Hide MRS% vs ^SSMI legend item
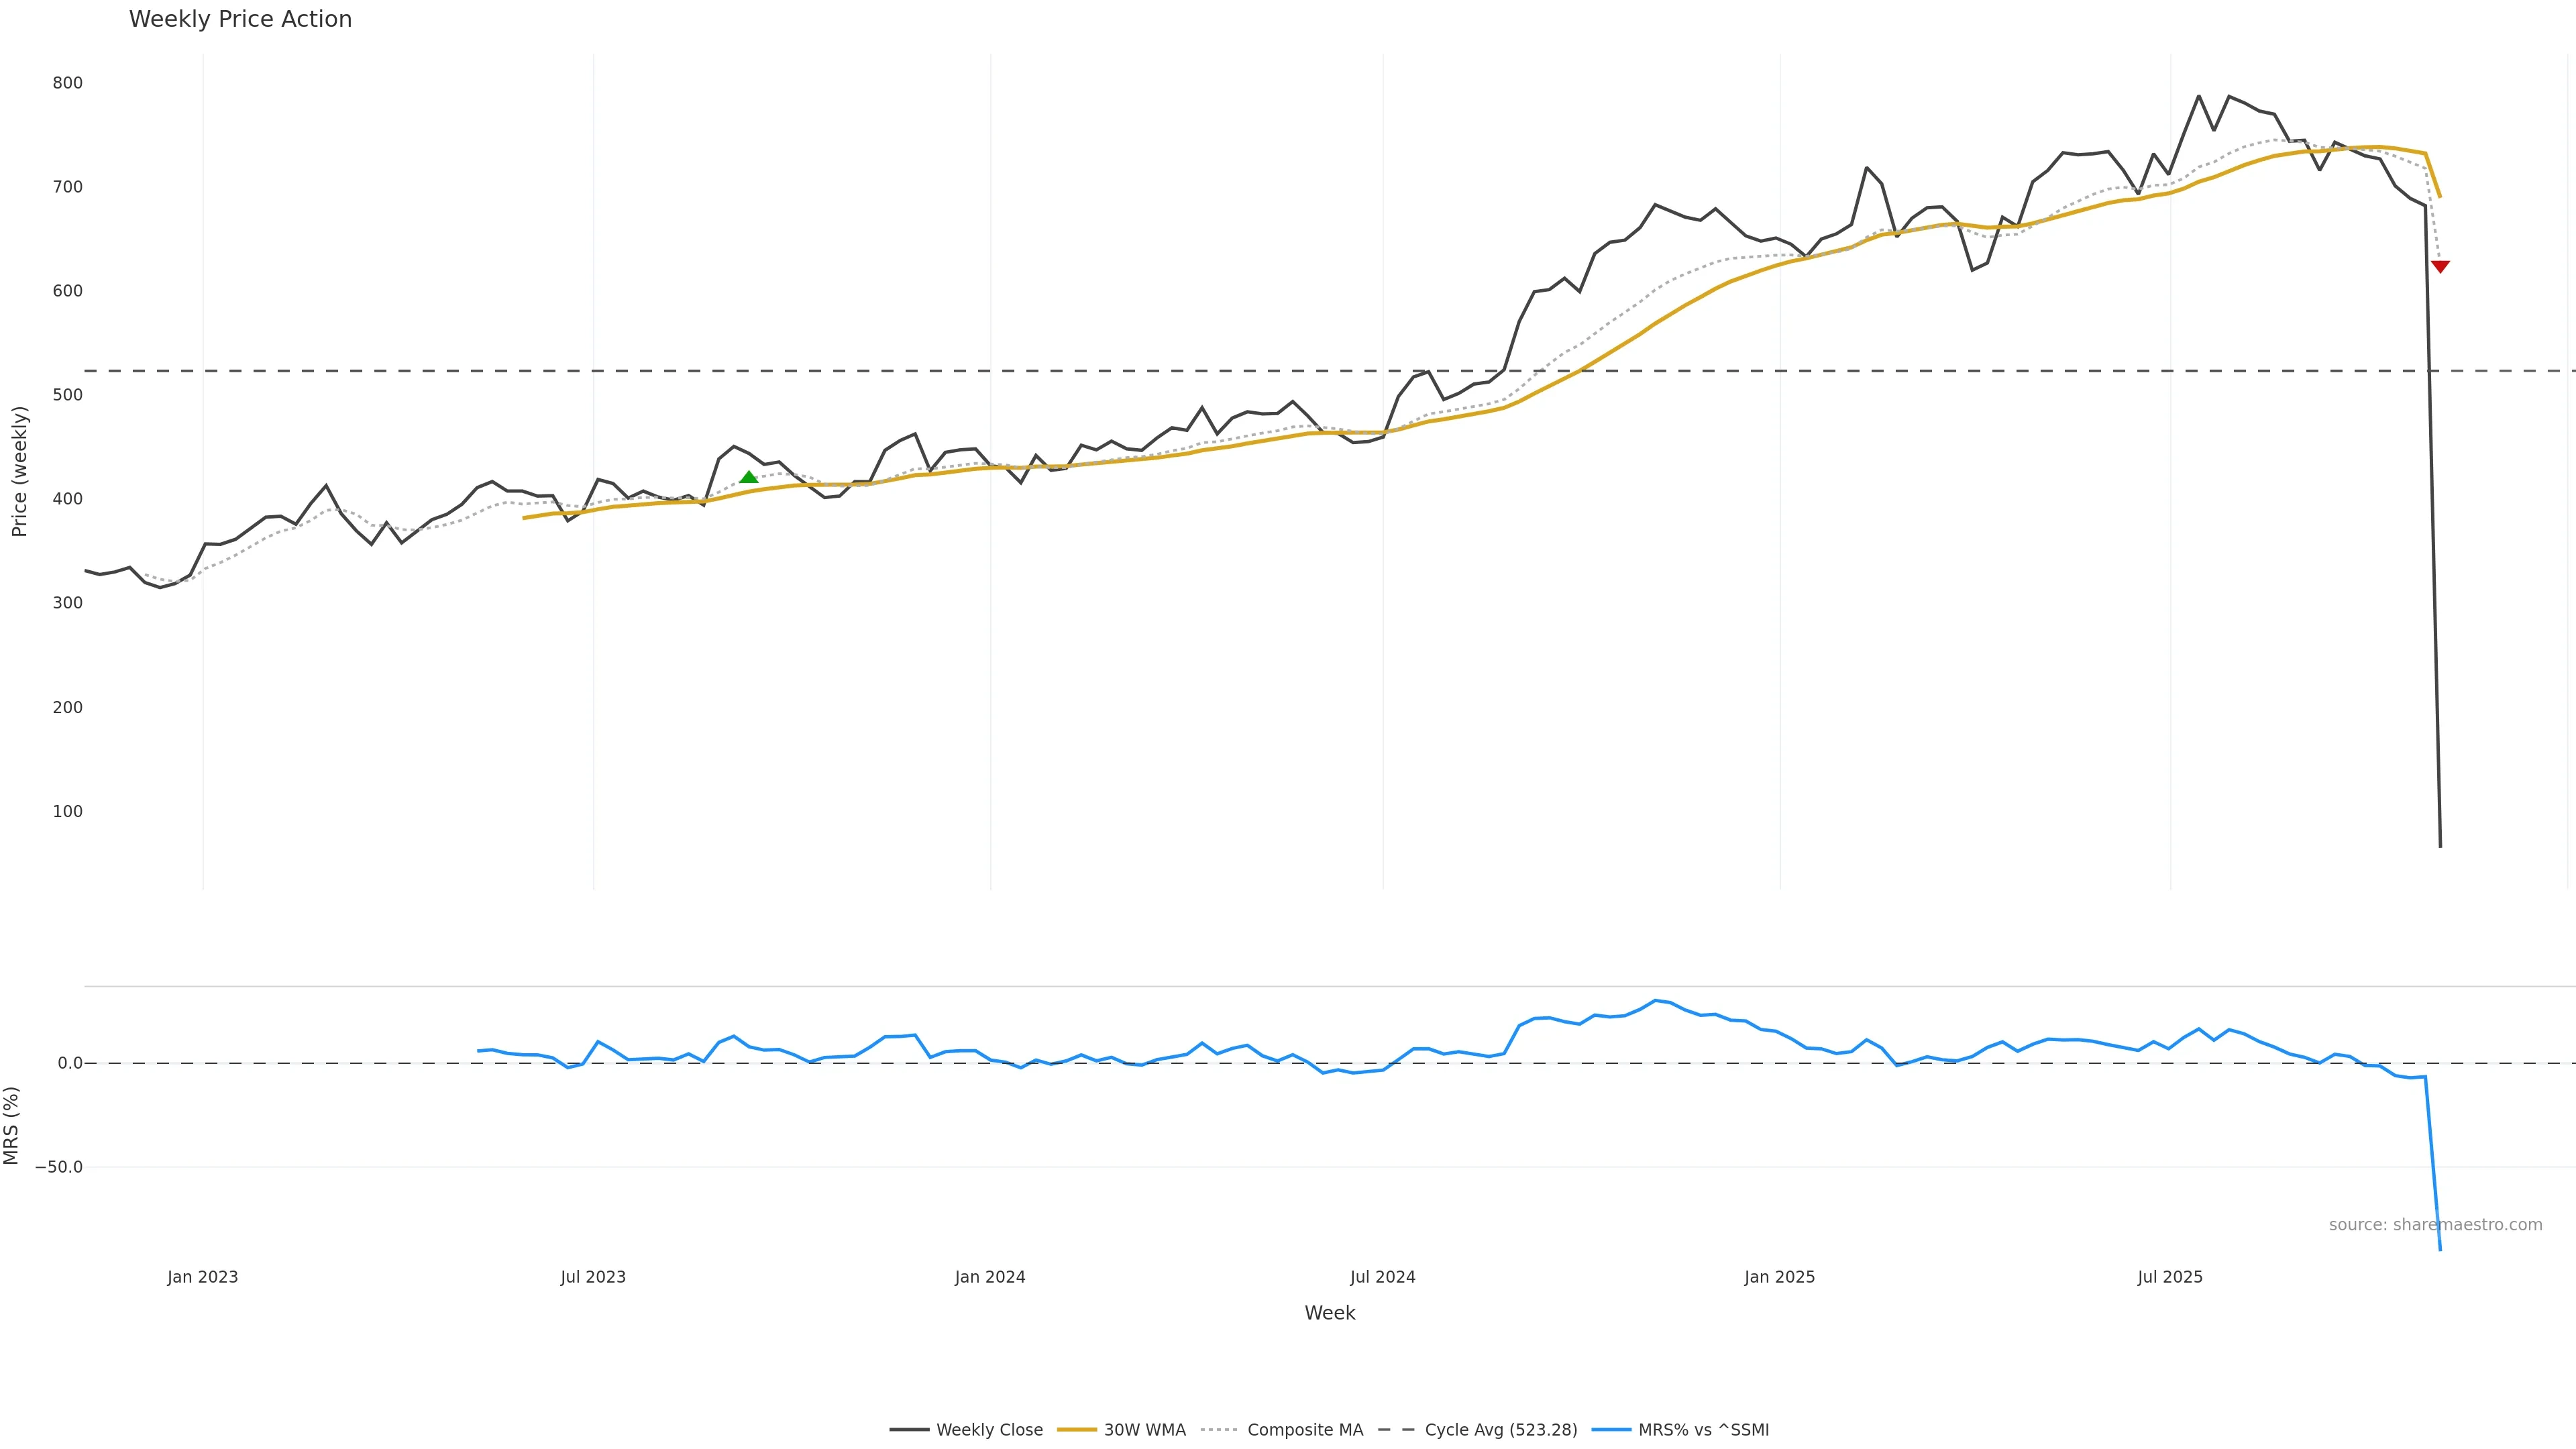This screenshot has height=1449, width=2576. [1703, 1430]
